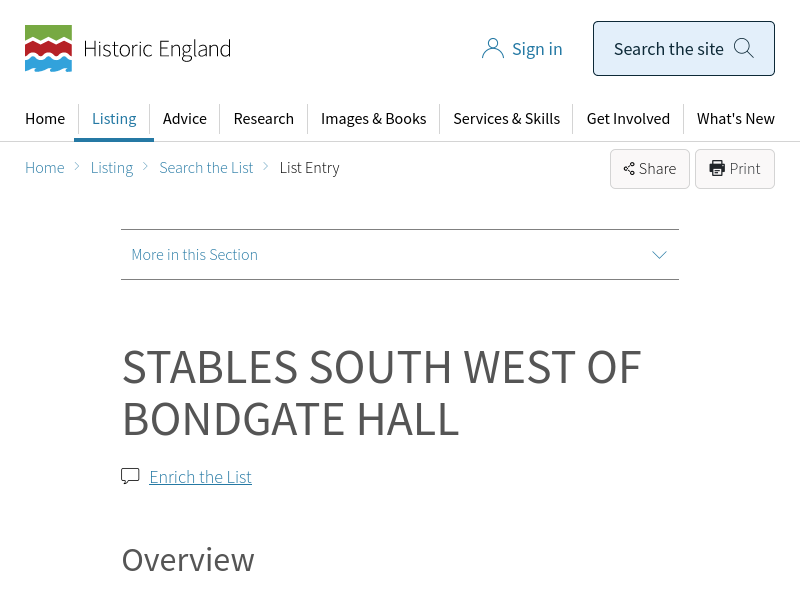Click the magnifying glass search icon
800x600 pixels.
click(x=743, y=48)
